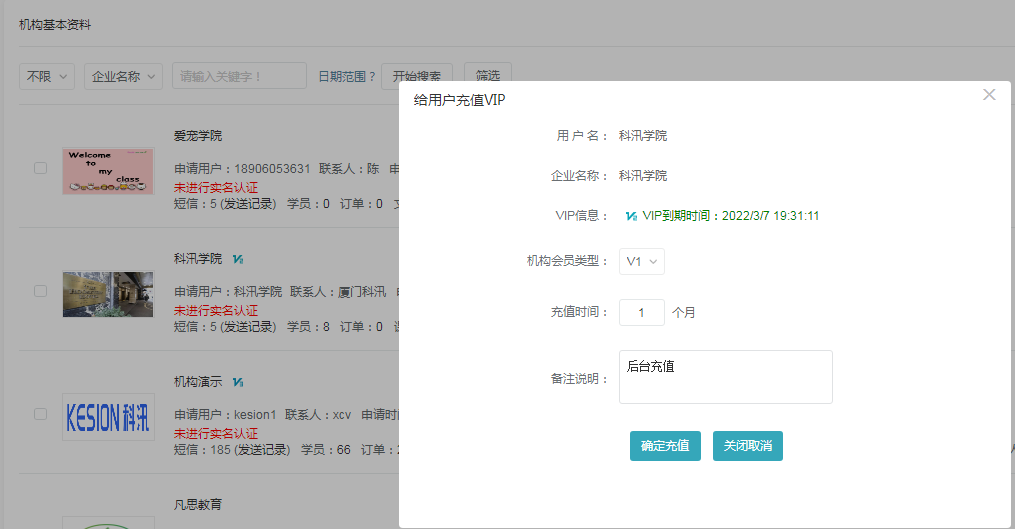The width and height of the screenshot is (1015, 529).
Task: Focus the keyword search input box
Action: coord(239,76)
